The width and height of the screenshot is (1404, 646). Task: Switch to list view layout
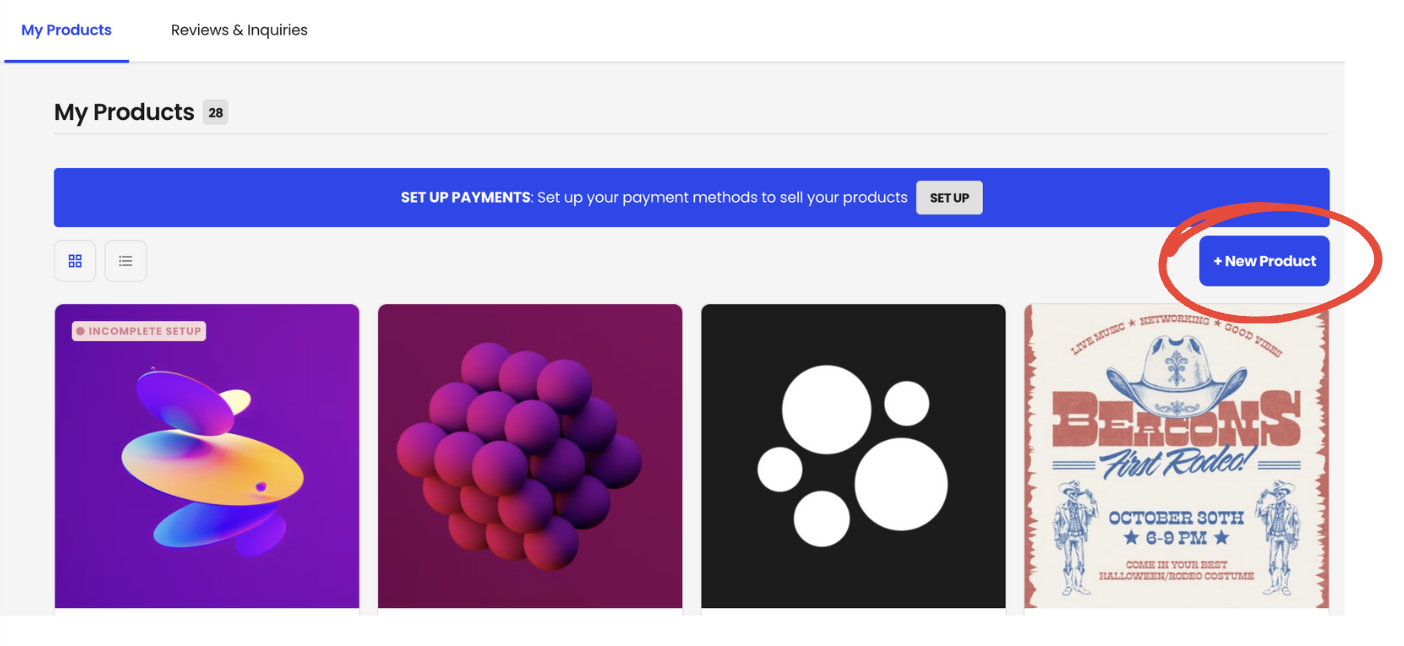click(x=126, y=261)
